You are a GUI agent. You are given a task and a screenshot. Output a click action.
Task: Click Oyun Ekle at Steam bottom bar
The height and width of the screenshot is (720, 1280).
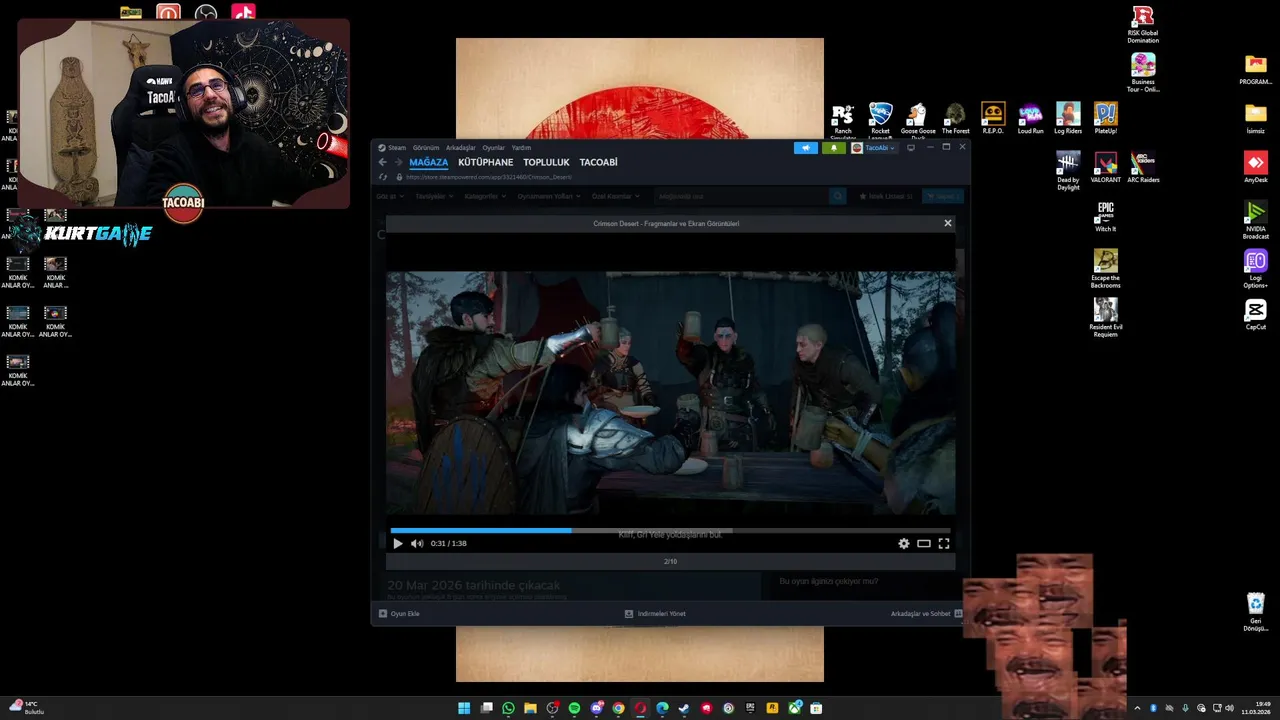pos(399,613)
